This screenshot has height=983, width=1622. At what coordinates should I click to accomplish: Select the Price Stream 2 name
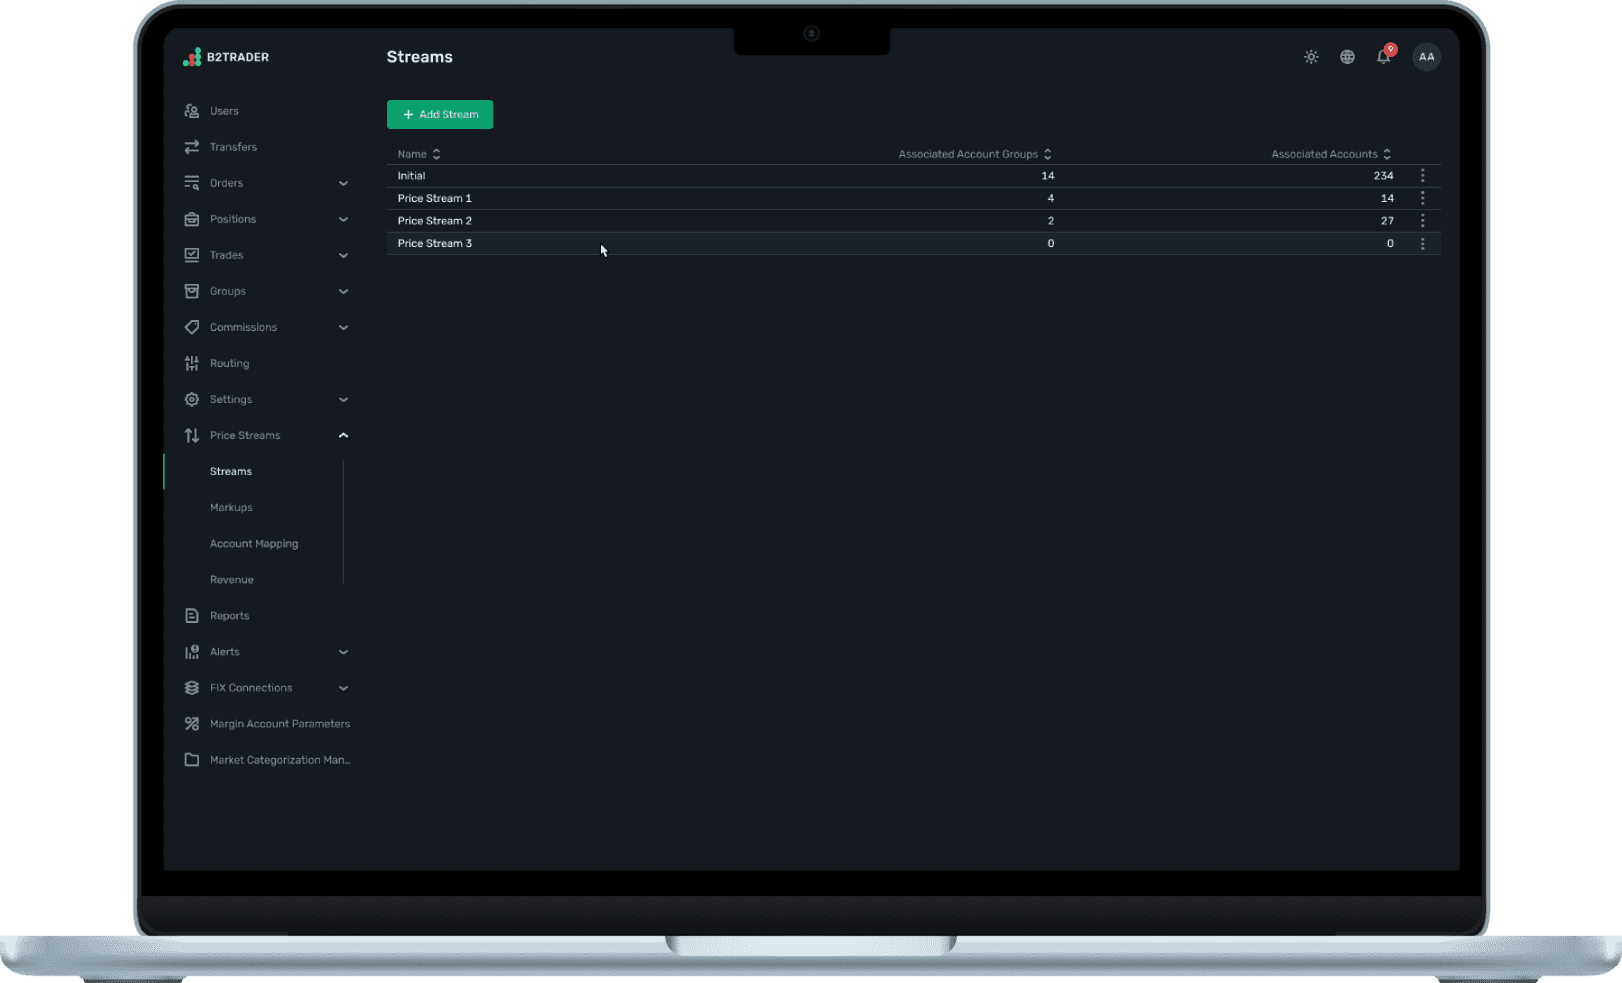(434, 221)
